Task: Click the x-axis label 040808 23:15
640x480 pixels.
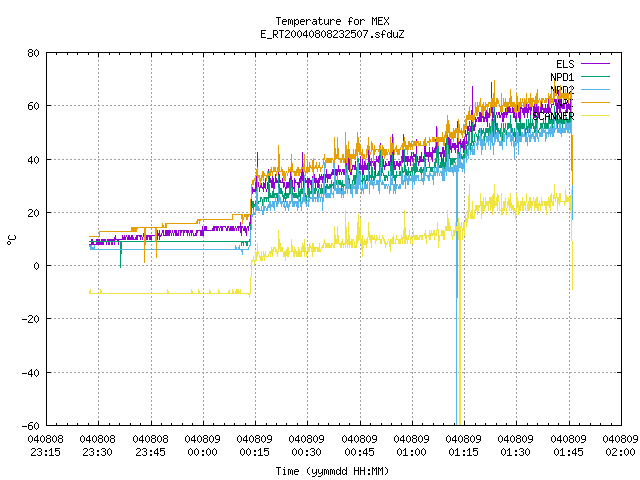Action: click(x=46, y=446)
